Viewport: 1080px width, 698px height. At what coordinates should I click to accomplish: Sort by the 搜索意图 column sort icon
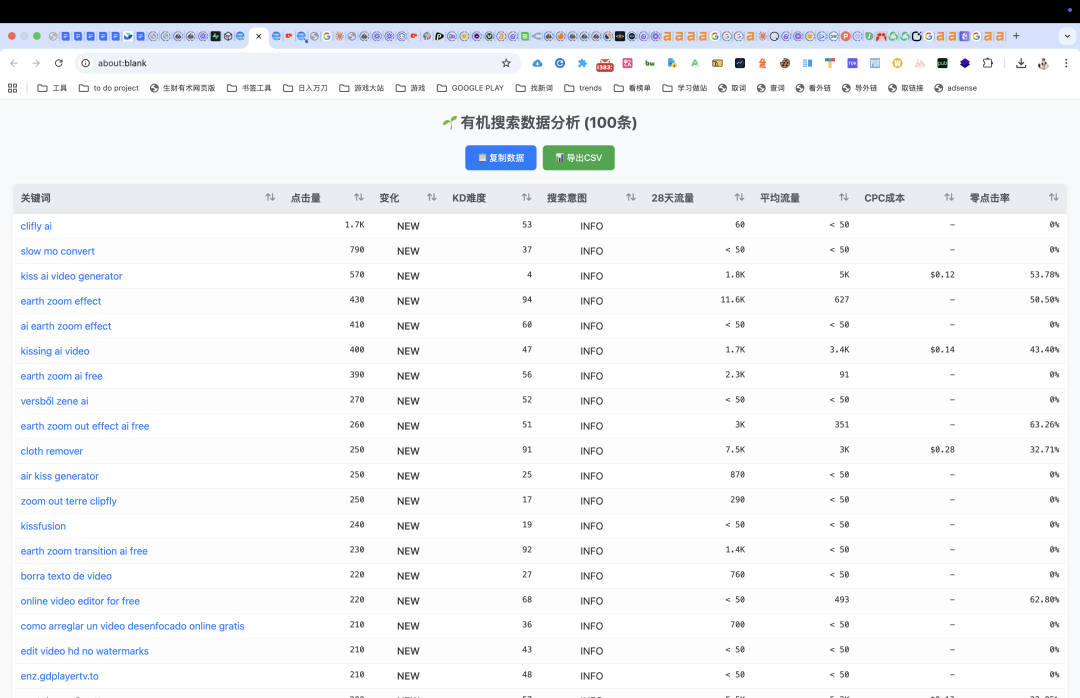(x=631, y=198)
